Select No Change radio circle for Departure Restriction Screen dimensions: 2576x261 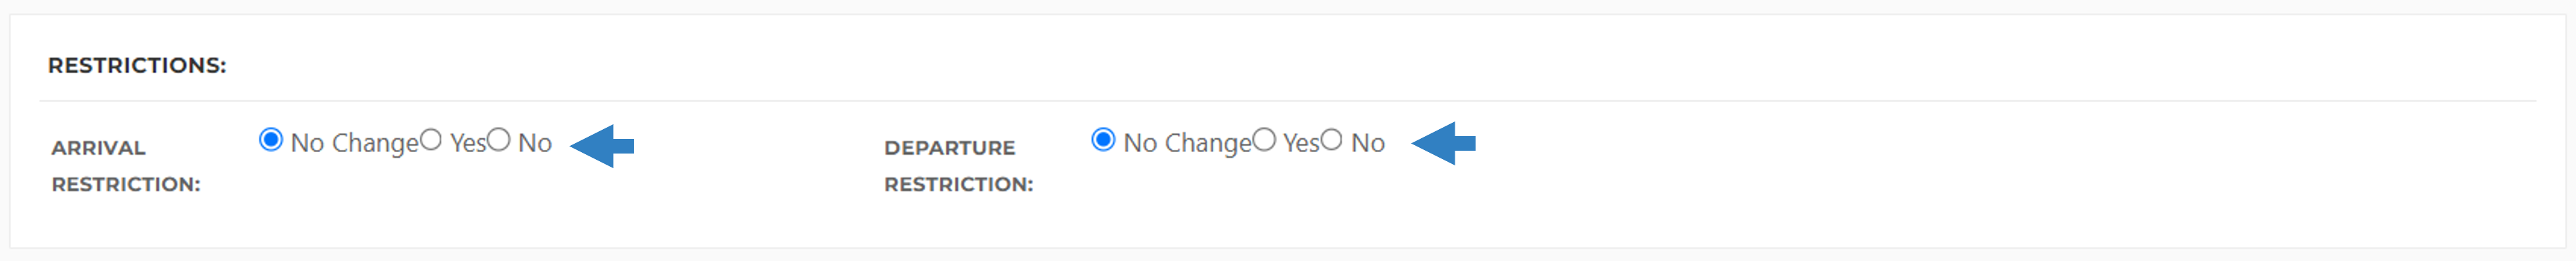tap(1103, 140)
